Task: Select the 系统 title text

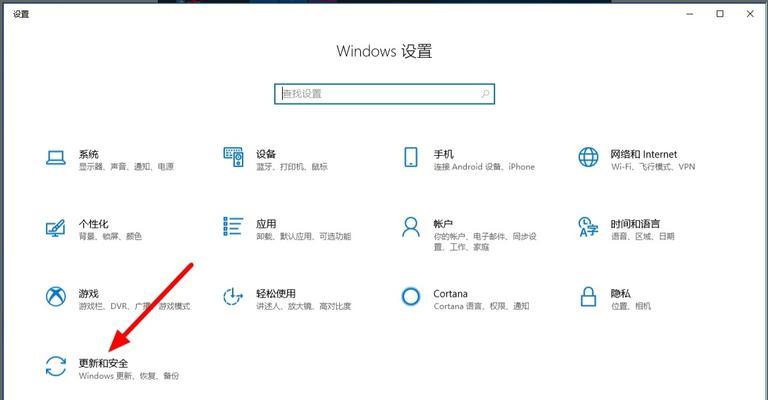Action: [x=89, y=154]
